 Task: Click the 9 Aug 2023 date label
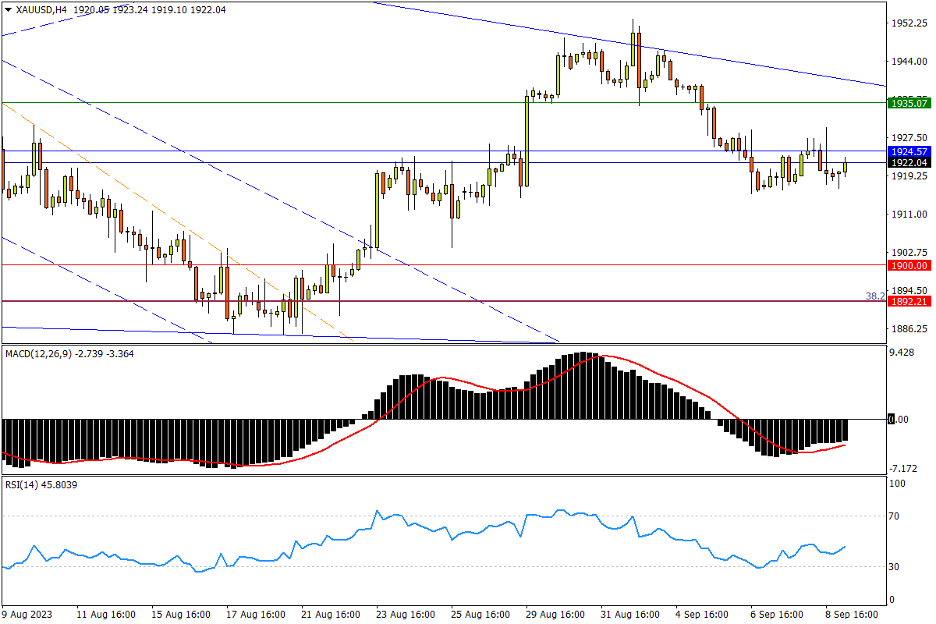point(28,613)
